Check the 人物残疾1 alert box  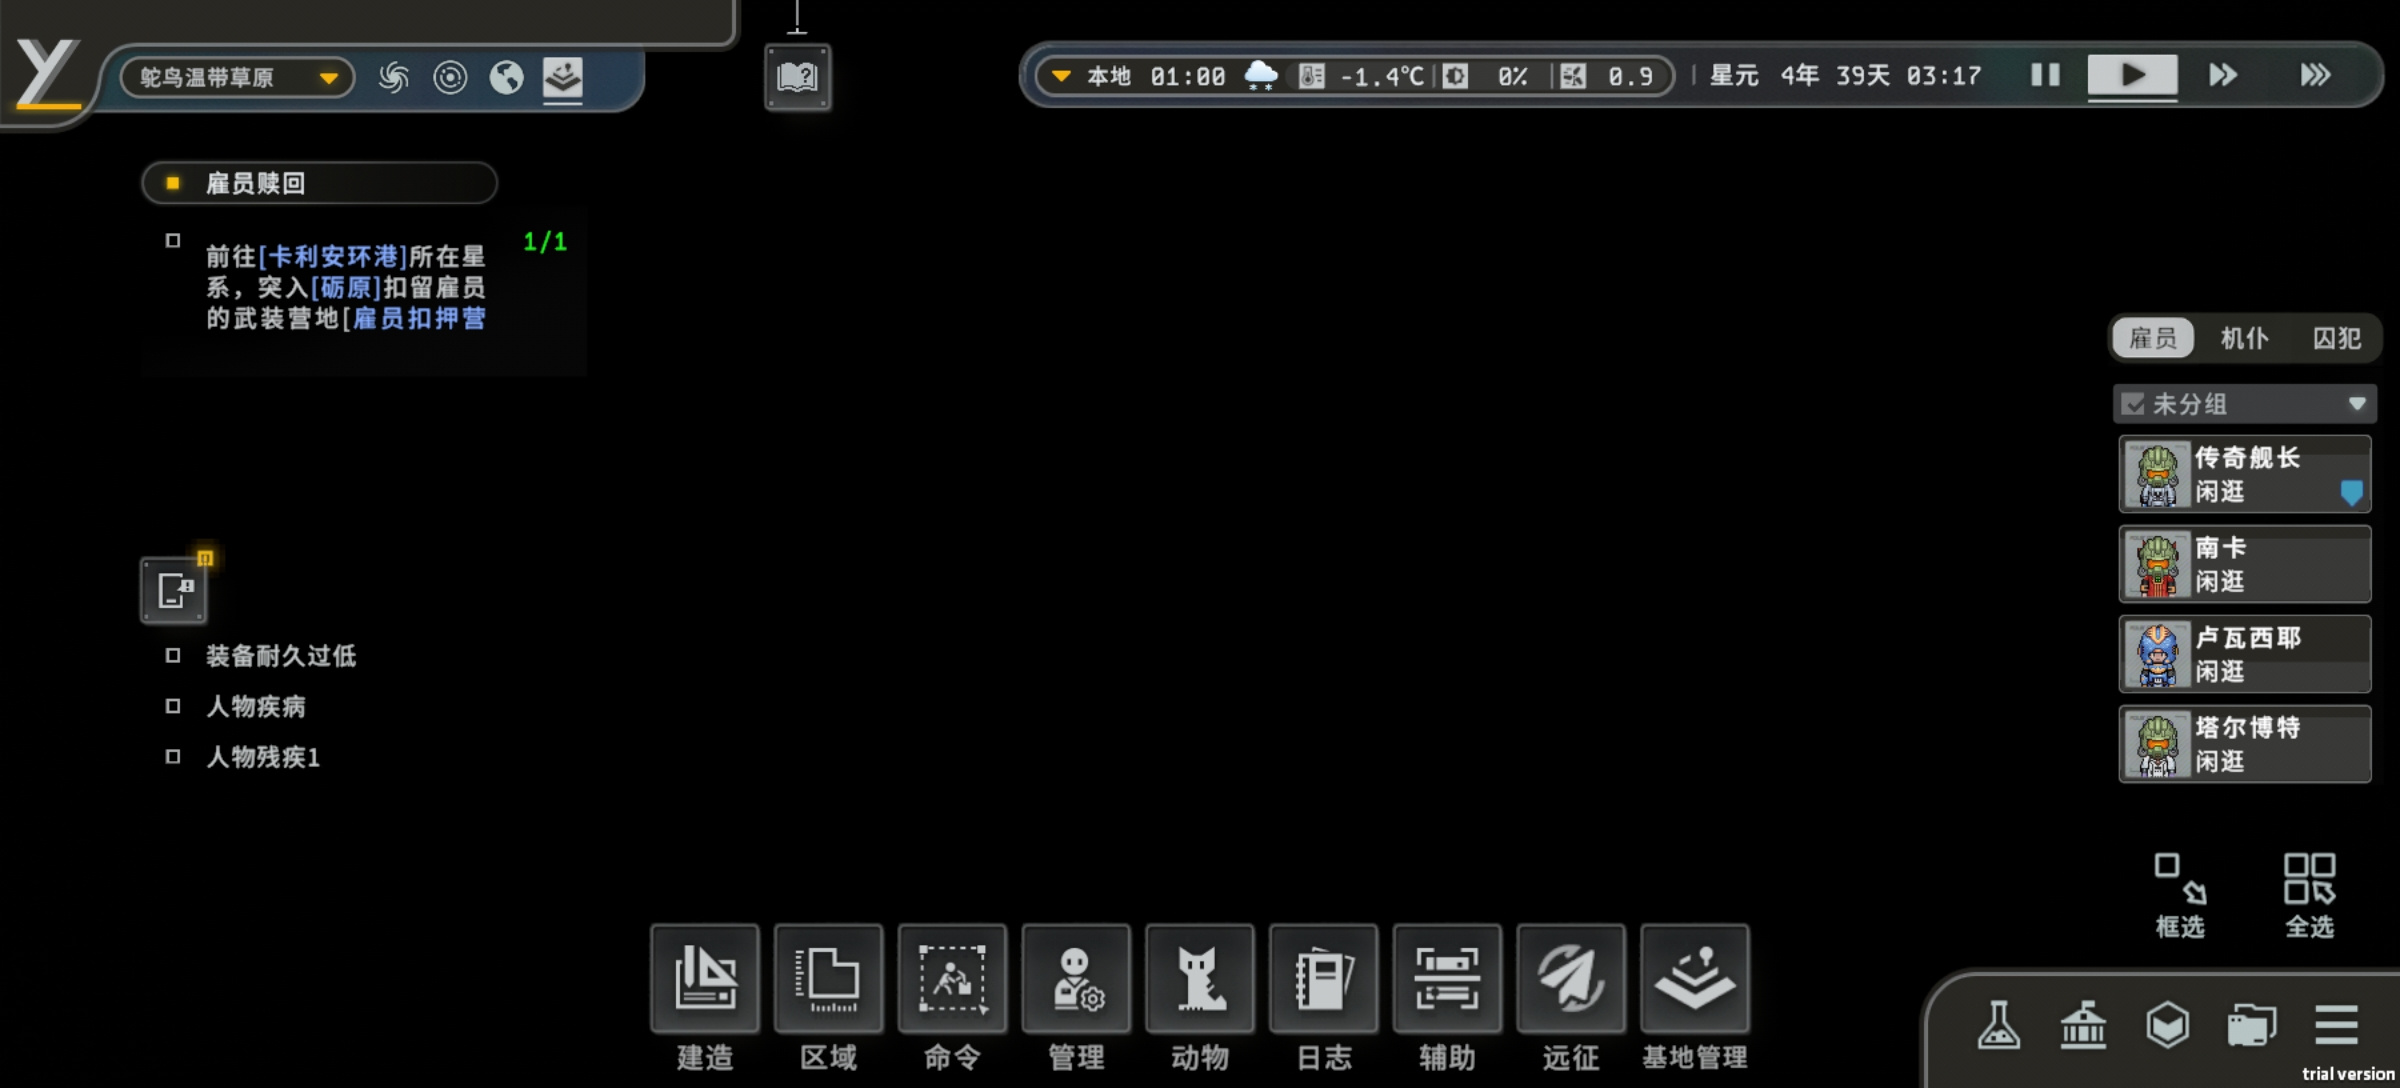[x=173, y=756]
